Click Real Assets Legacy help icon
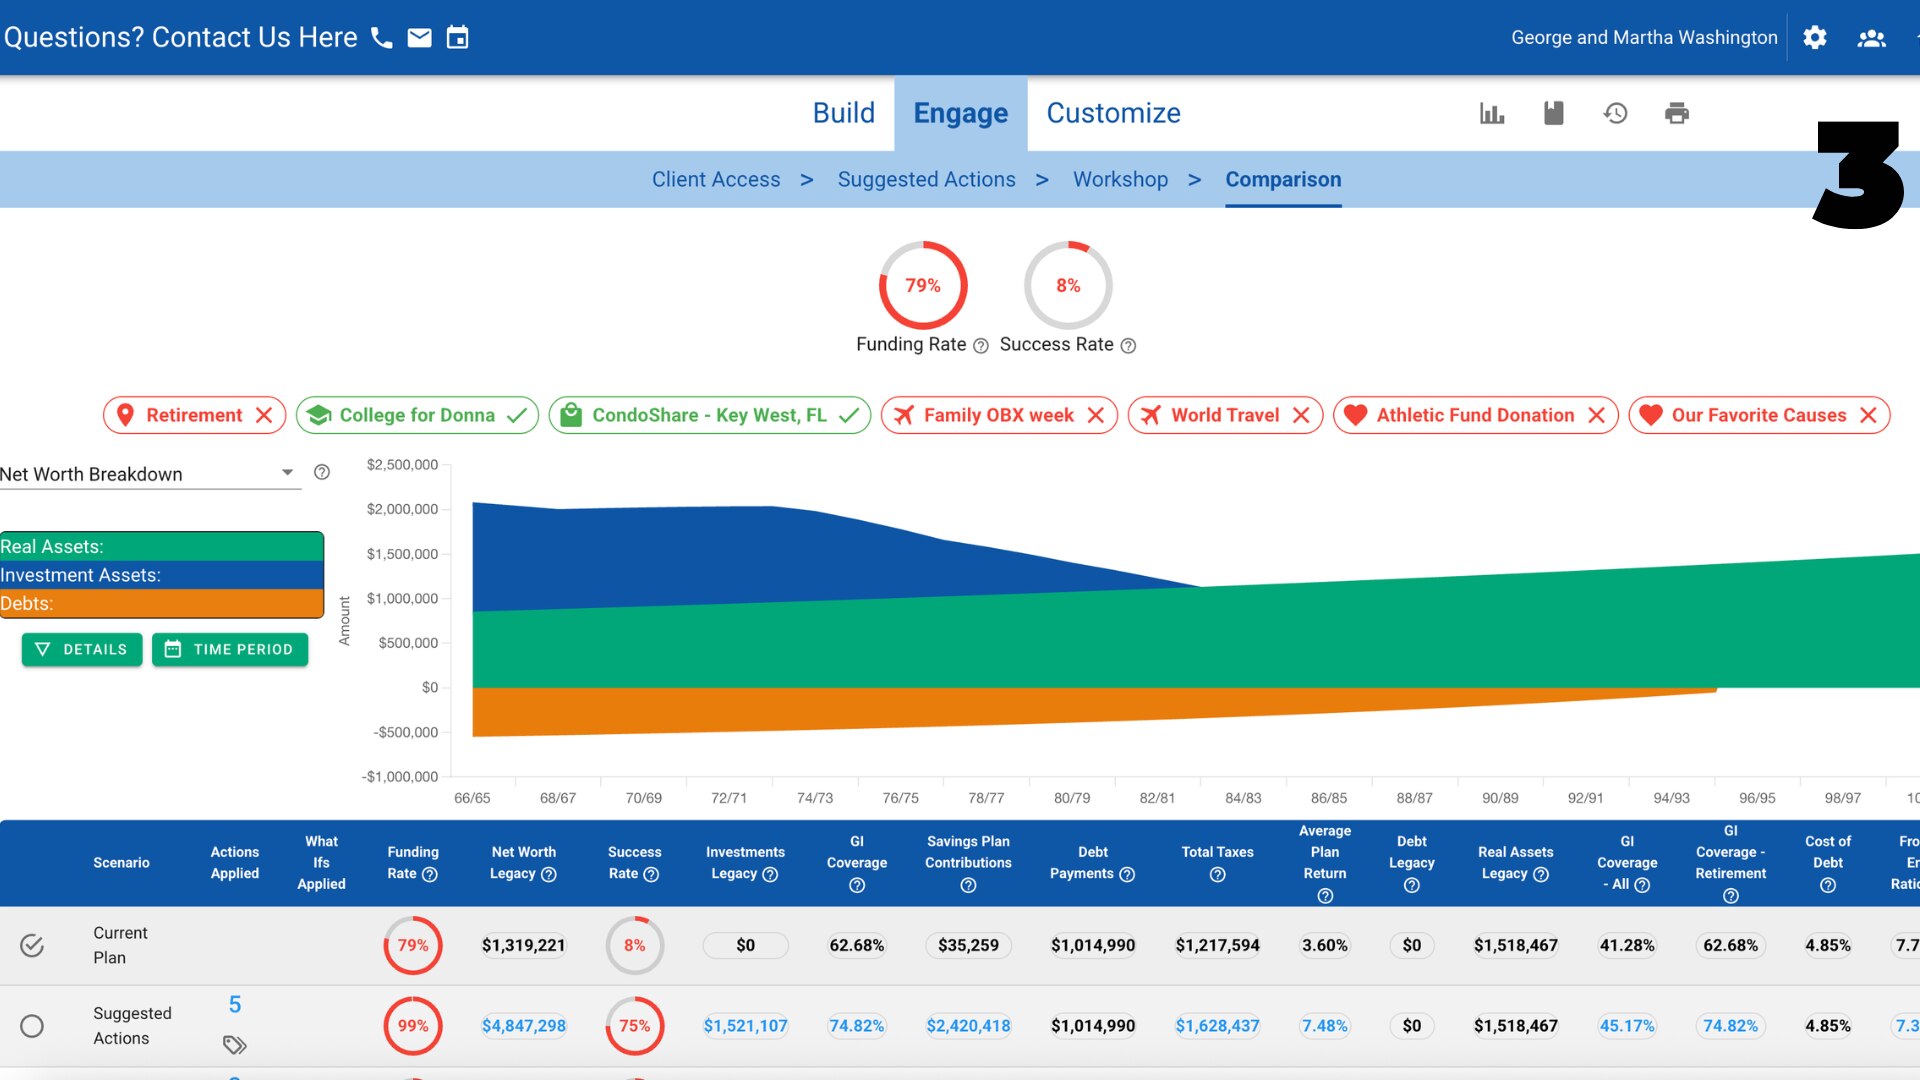Screen dimensions: 1920x1080 click(x=1541, y=875)
